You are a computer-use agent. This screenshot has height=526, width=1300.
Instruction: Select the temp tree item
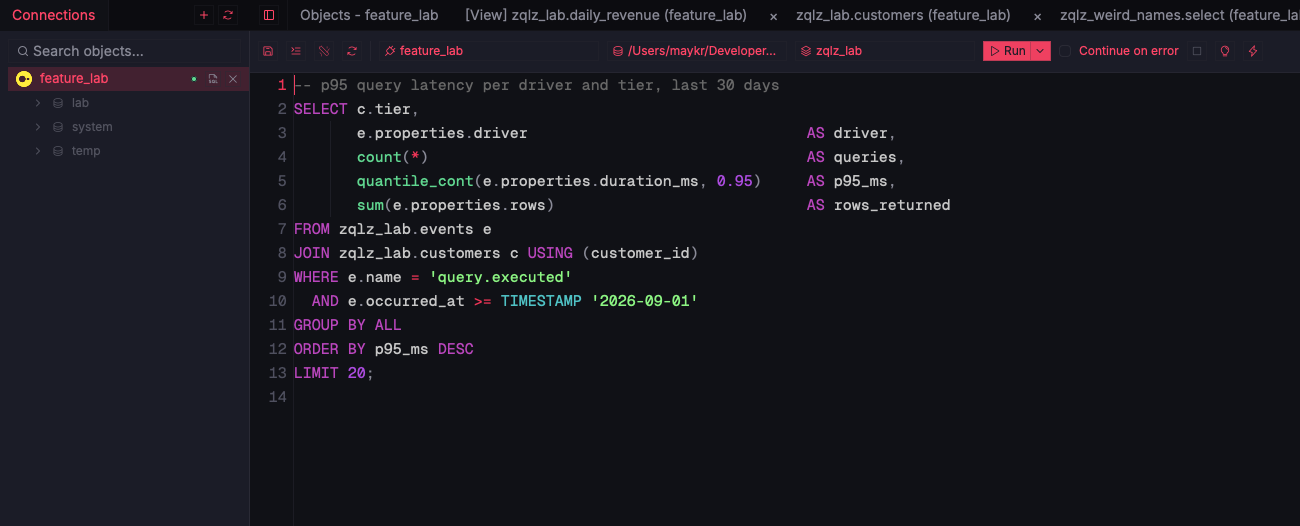(86, 151)
